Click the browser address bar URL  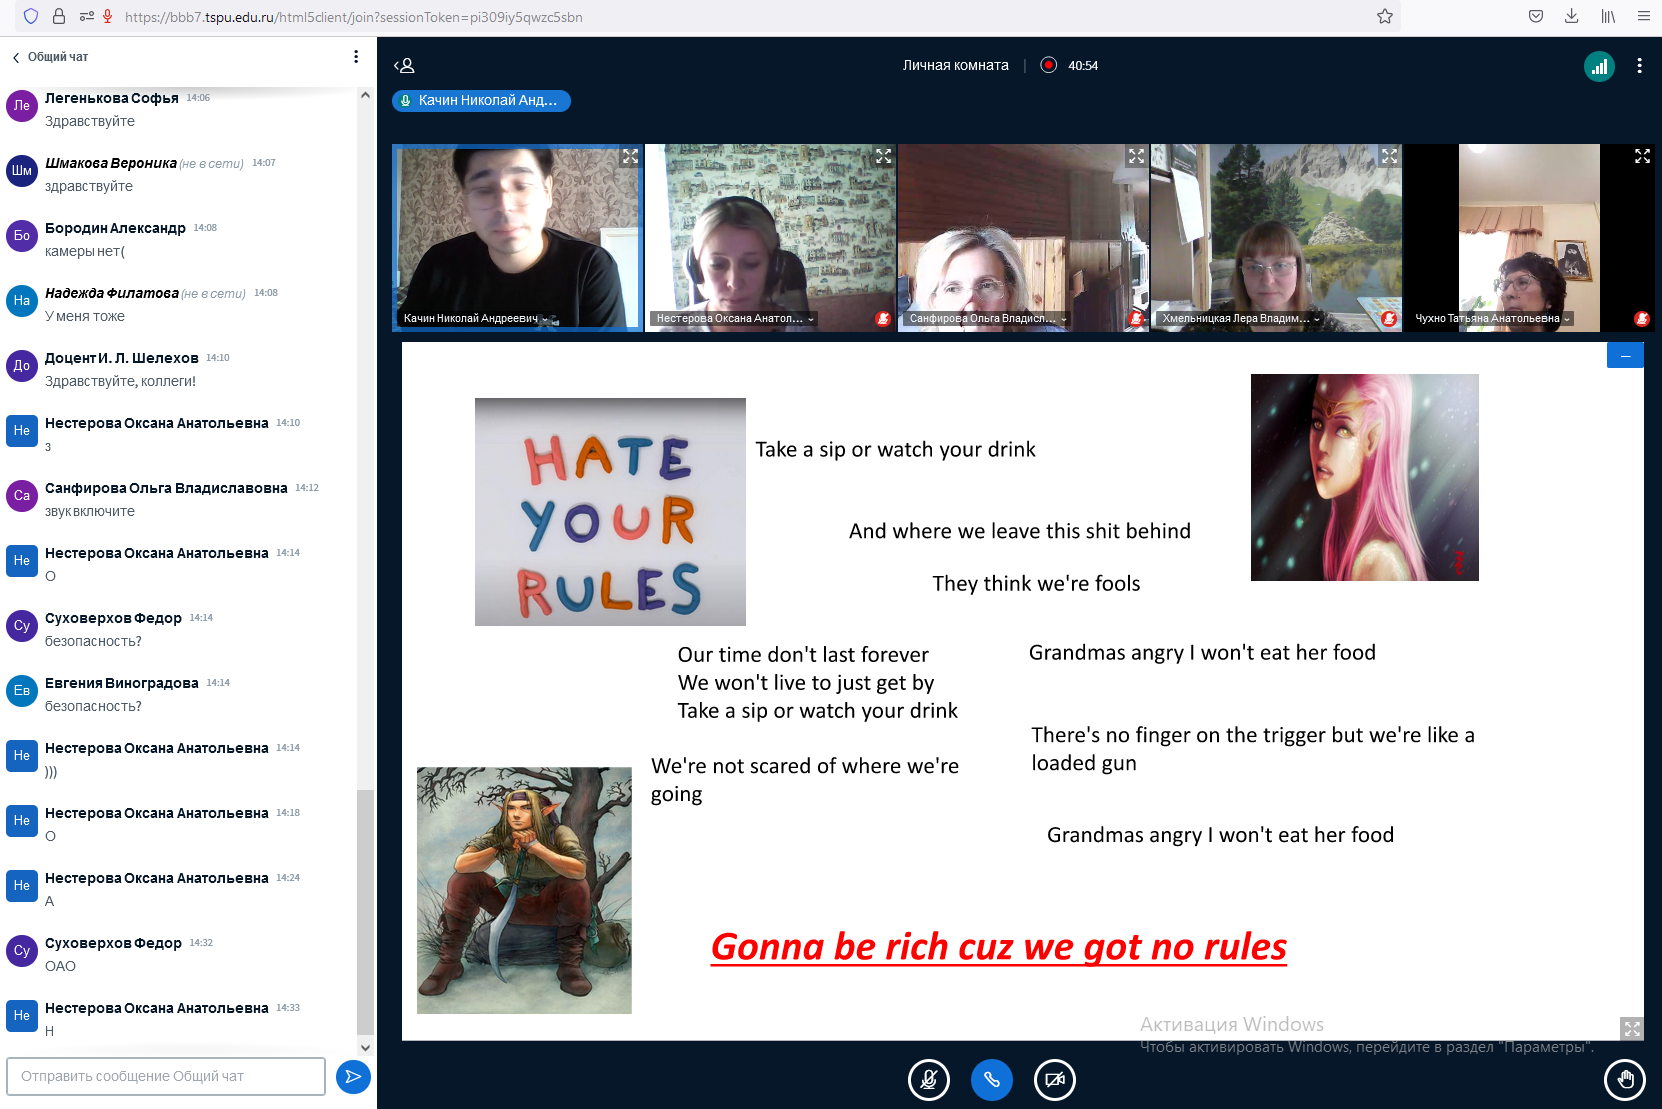353,17
